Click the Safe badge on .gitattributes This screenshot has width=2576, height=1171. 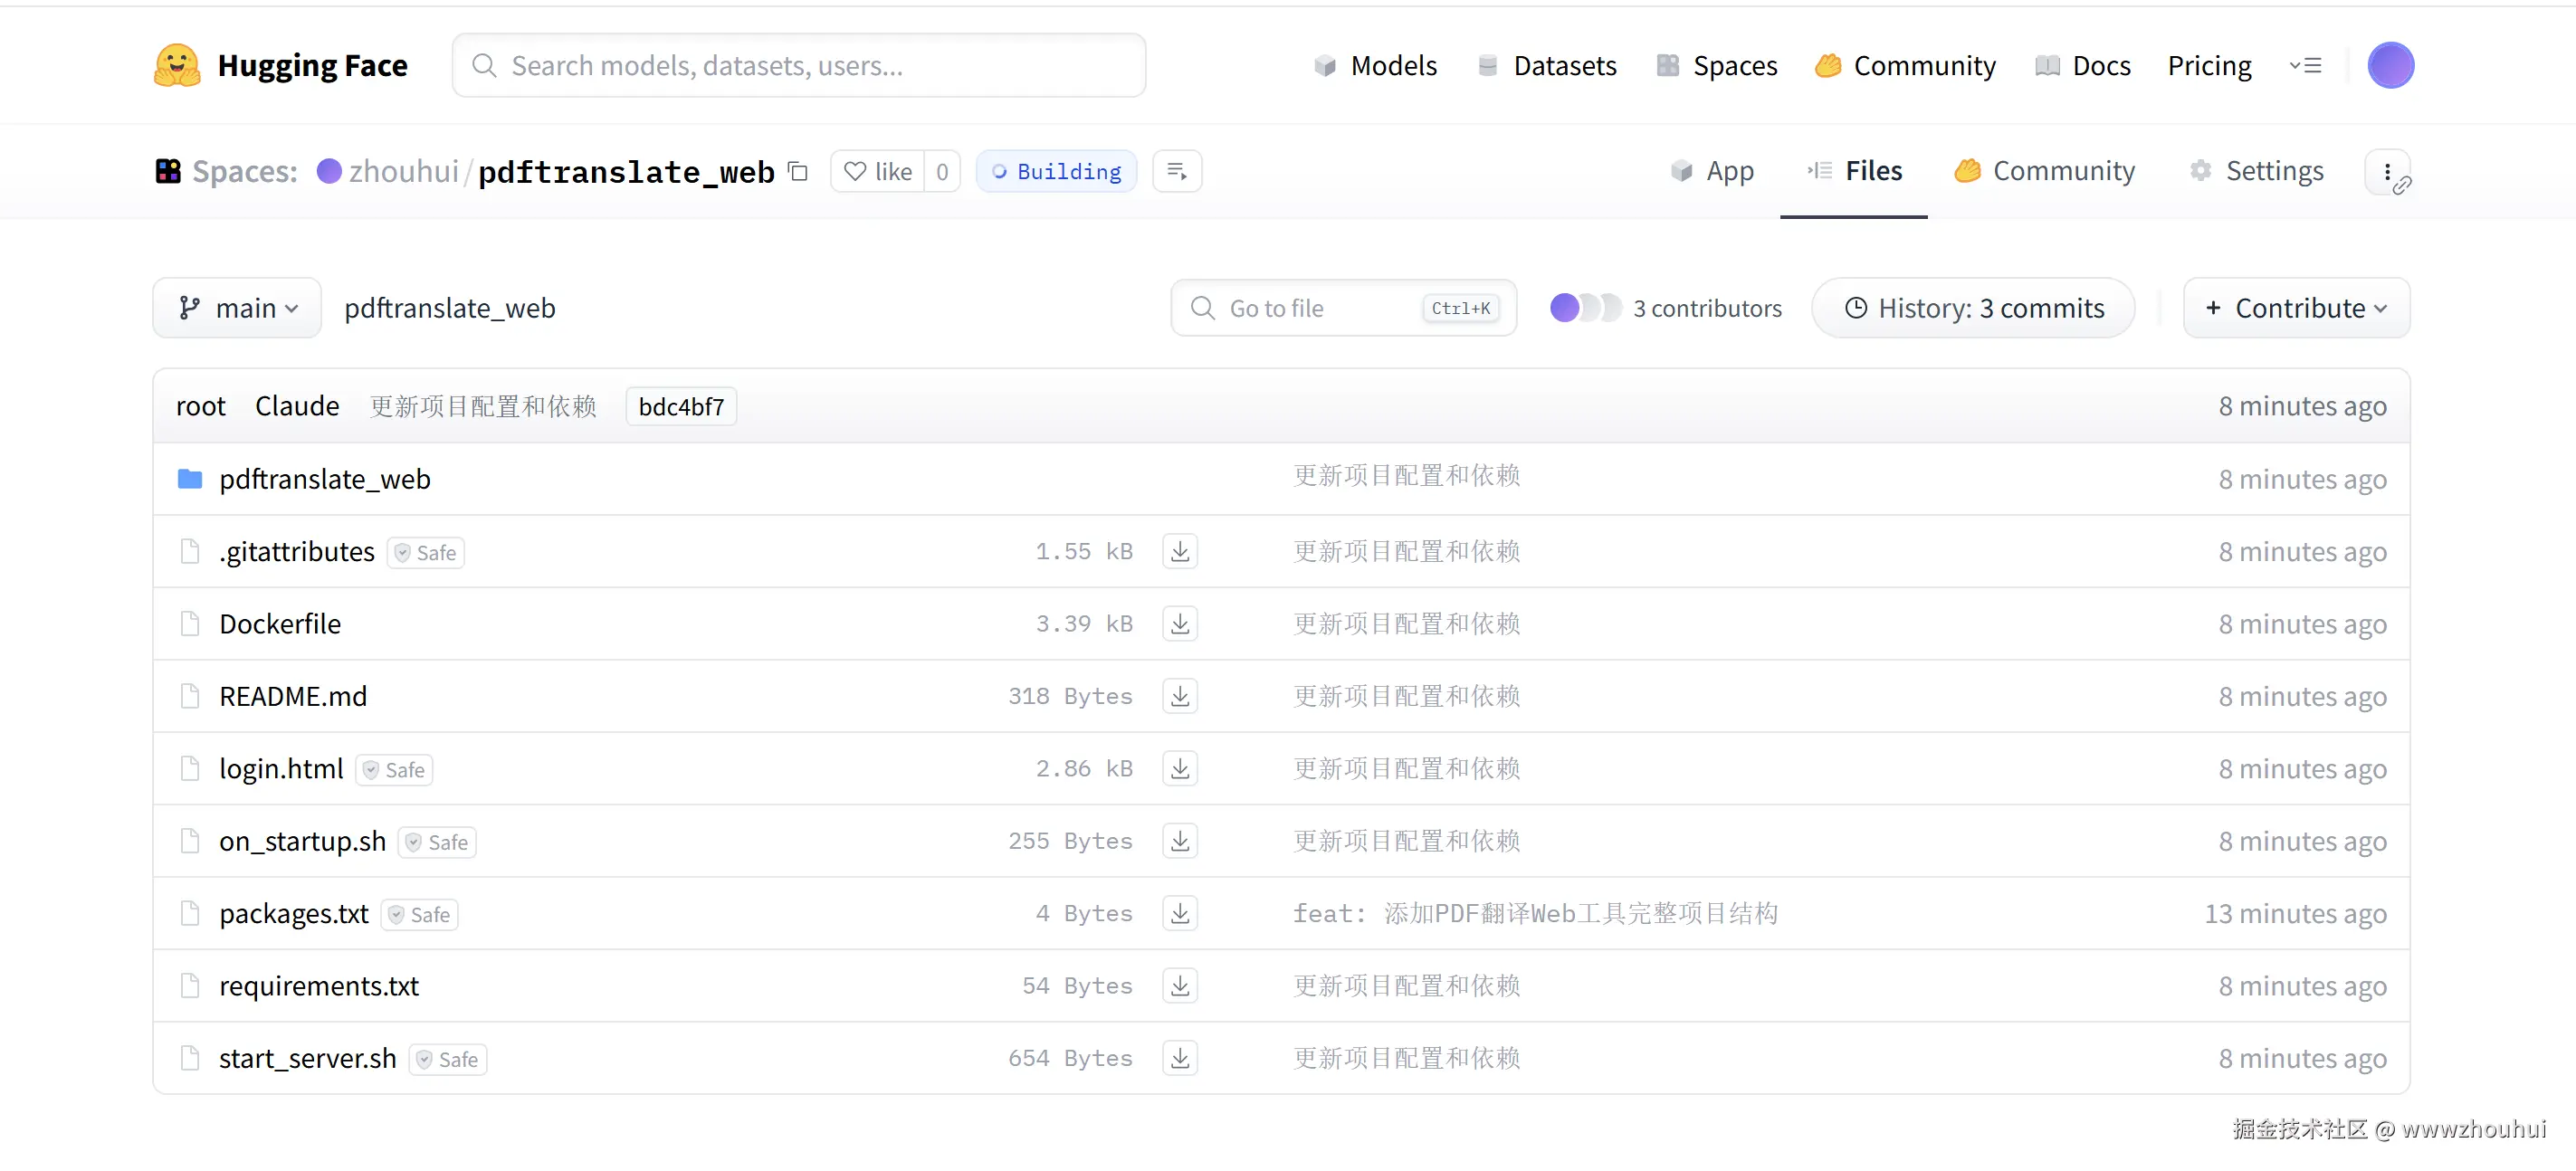tap(426, 552)
